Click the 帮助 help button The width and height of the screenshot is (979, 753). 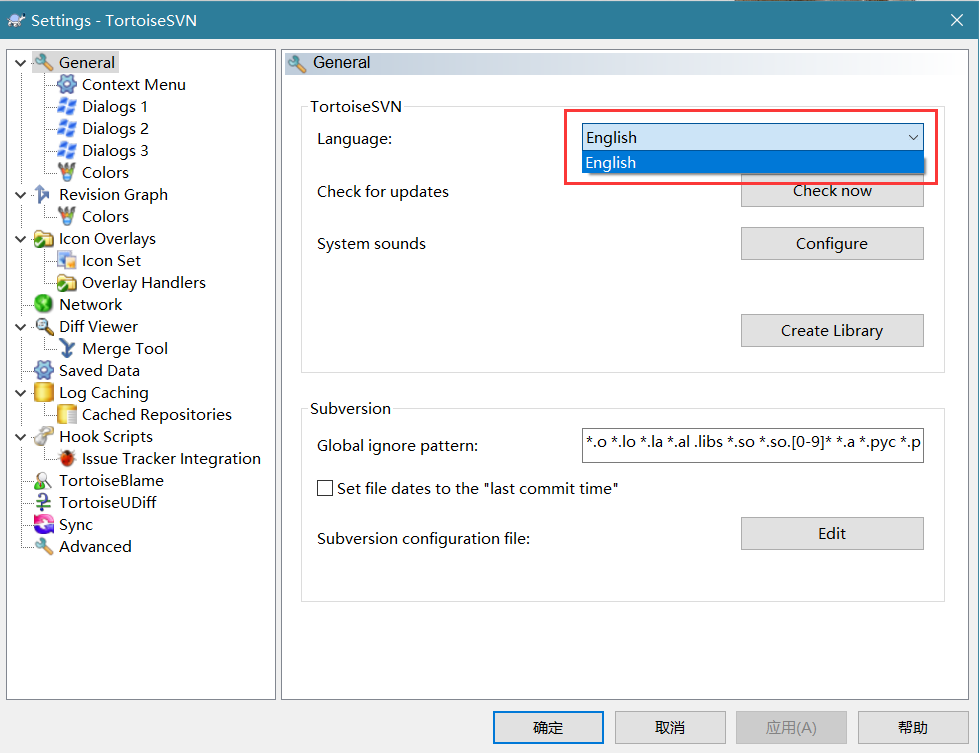[913, 727]
